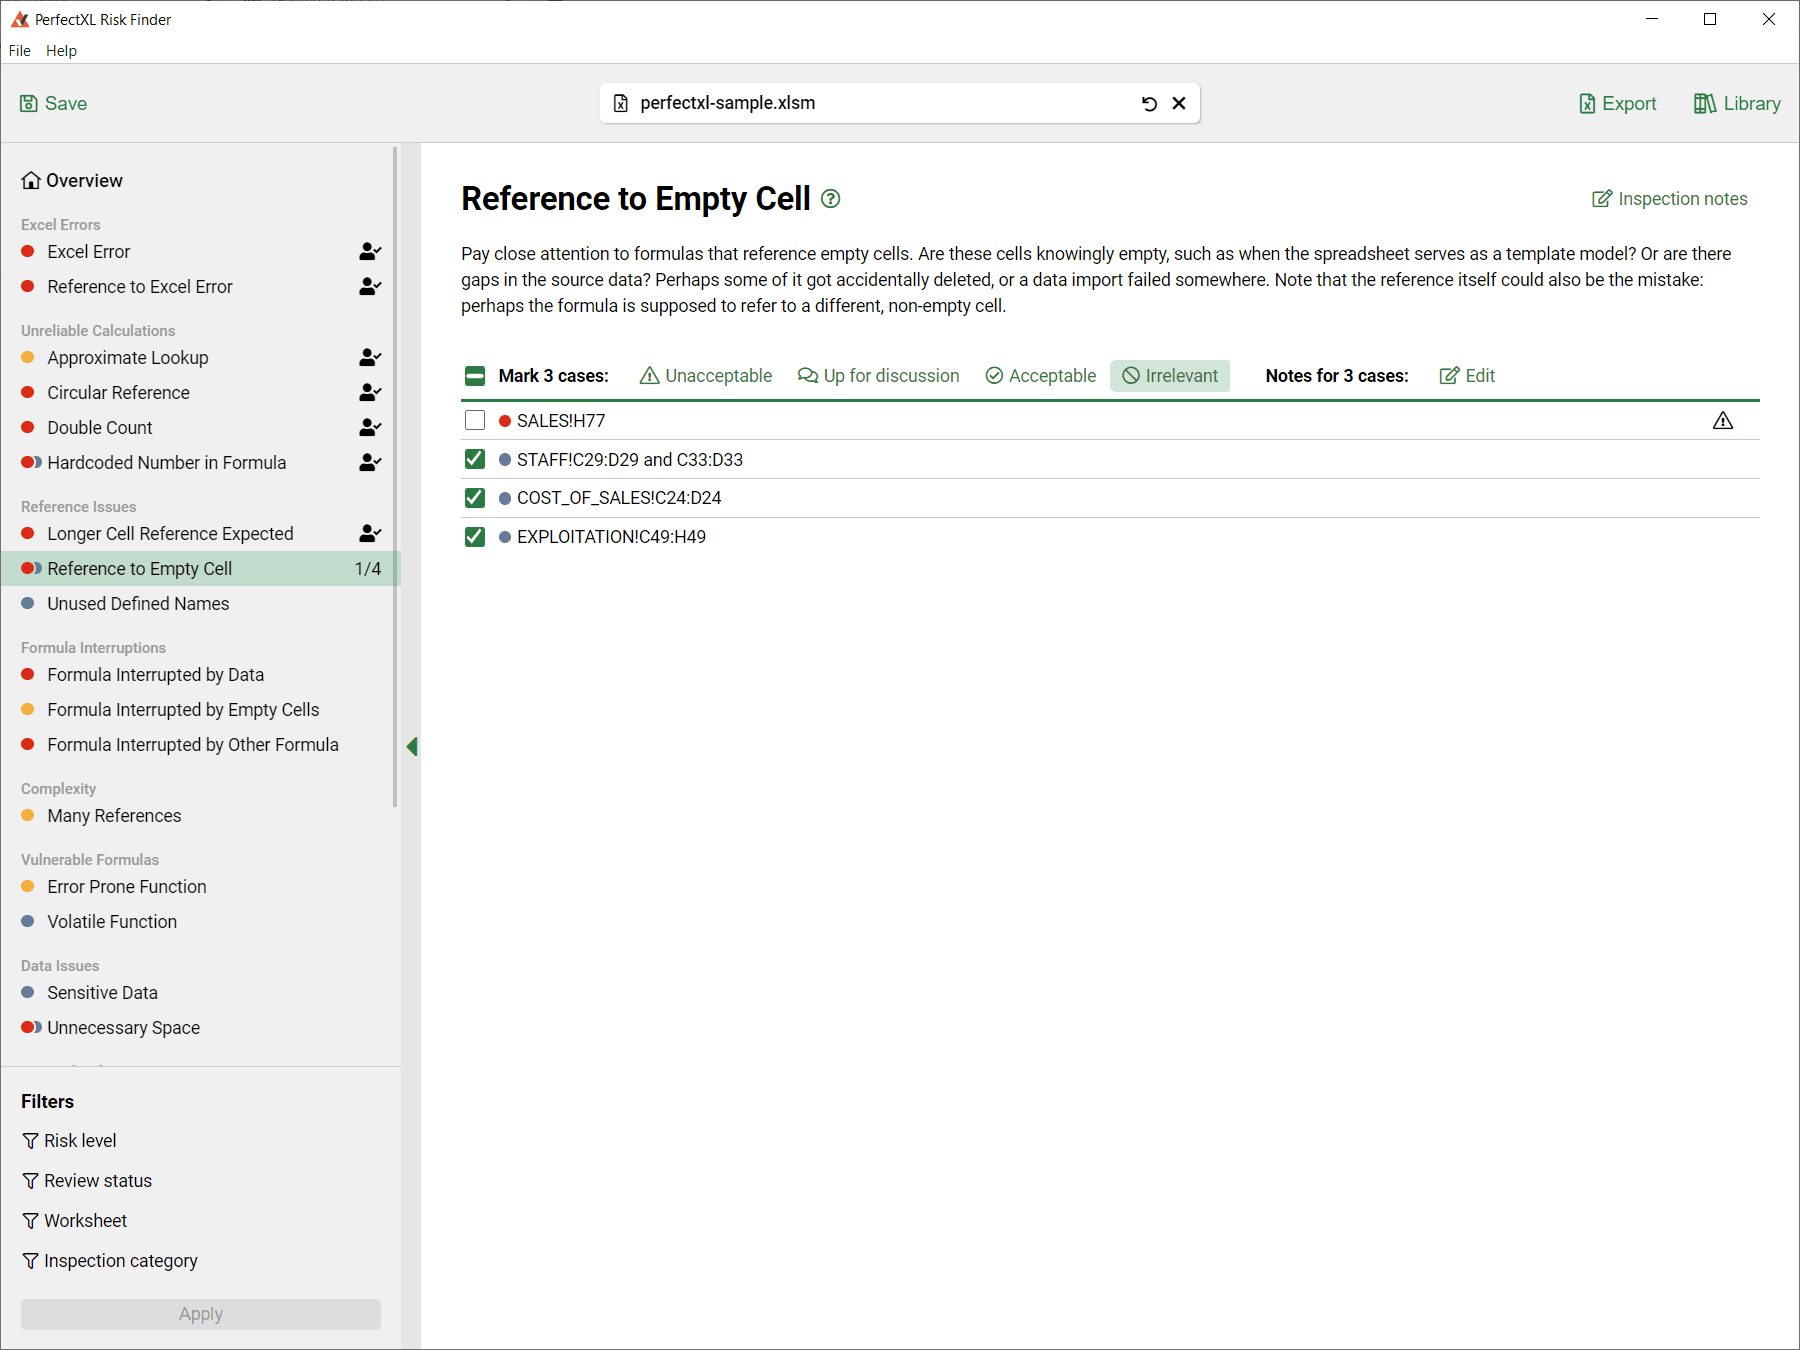This screenshot has height=1350, width=1800.
Task: Open the Library
Action: tap(1737, 104)
